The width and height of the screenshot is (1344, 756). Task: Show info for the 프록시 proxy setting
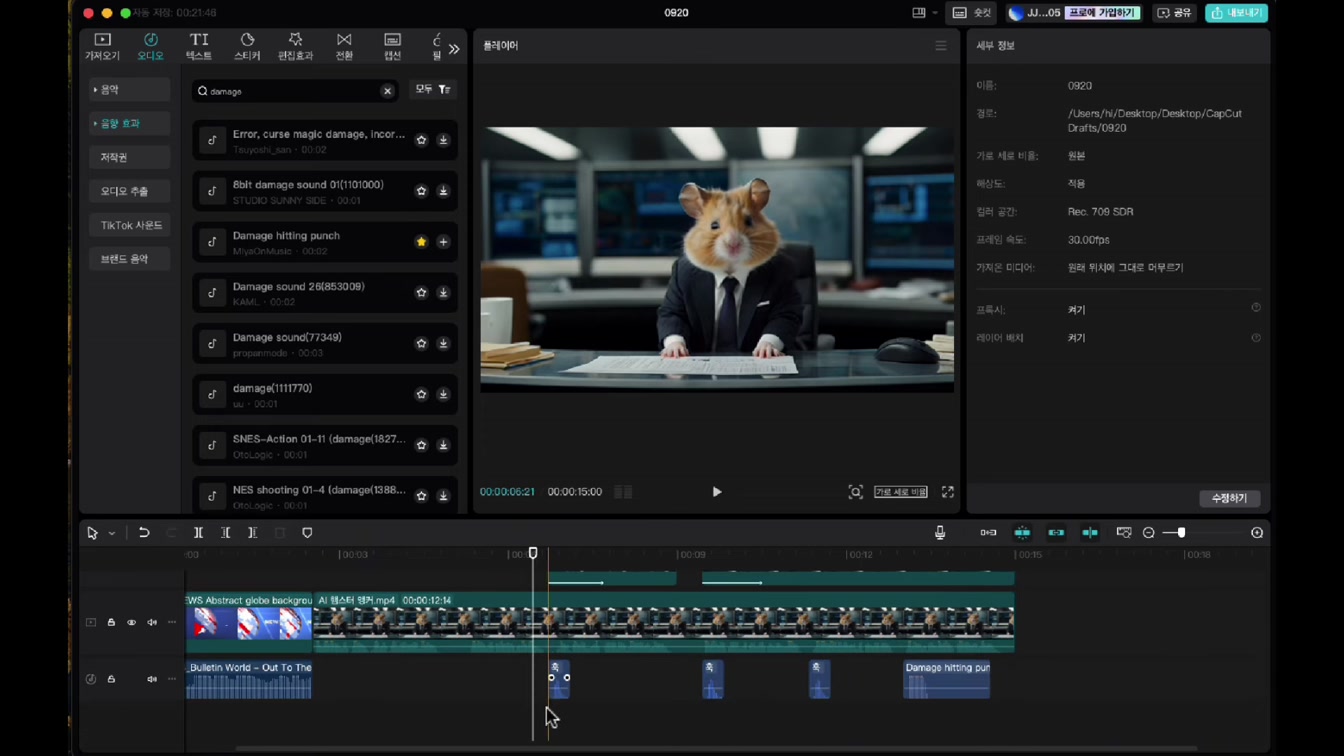pos(1256,308)
